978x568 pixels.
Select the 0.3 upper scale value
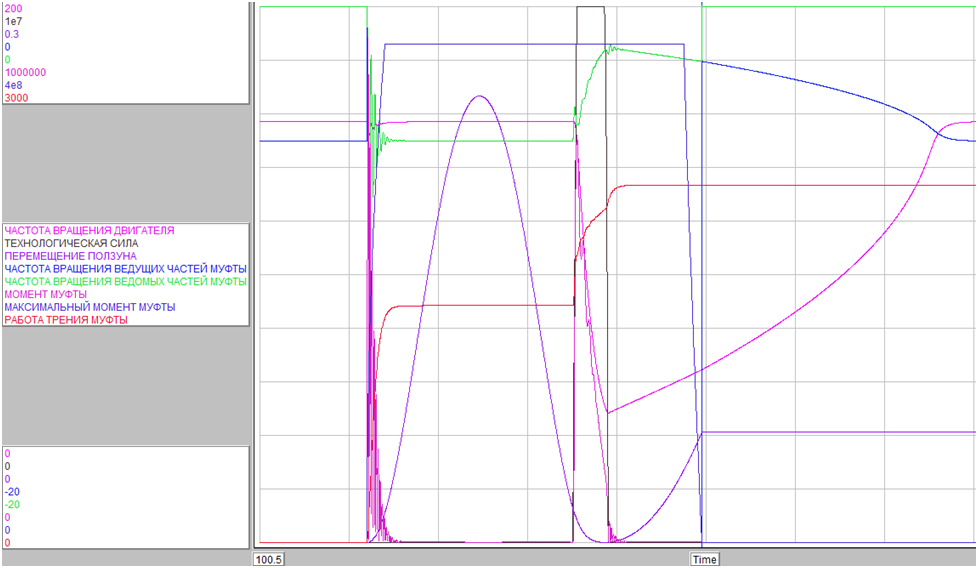point(11,34)
